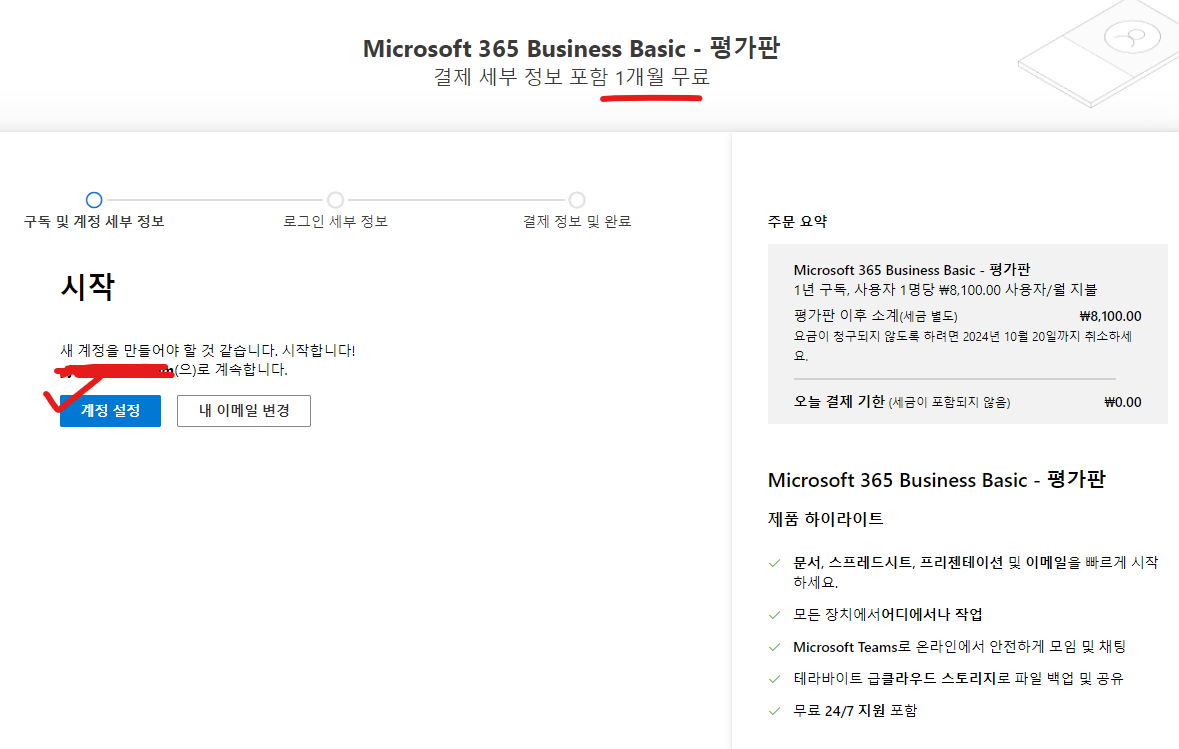
Task: Click the 시작 heading
Action: (87, 287)
